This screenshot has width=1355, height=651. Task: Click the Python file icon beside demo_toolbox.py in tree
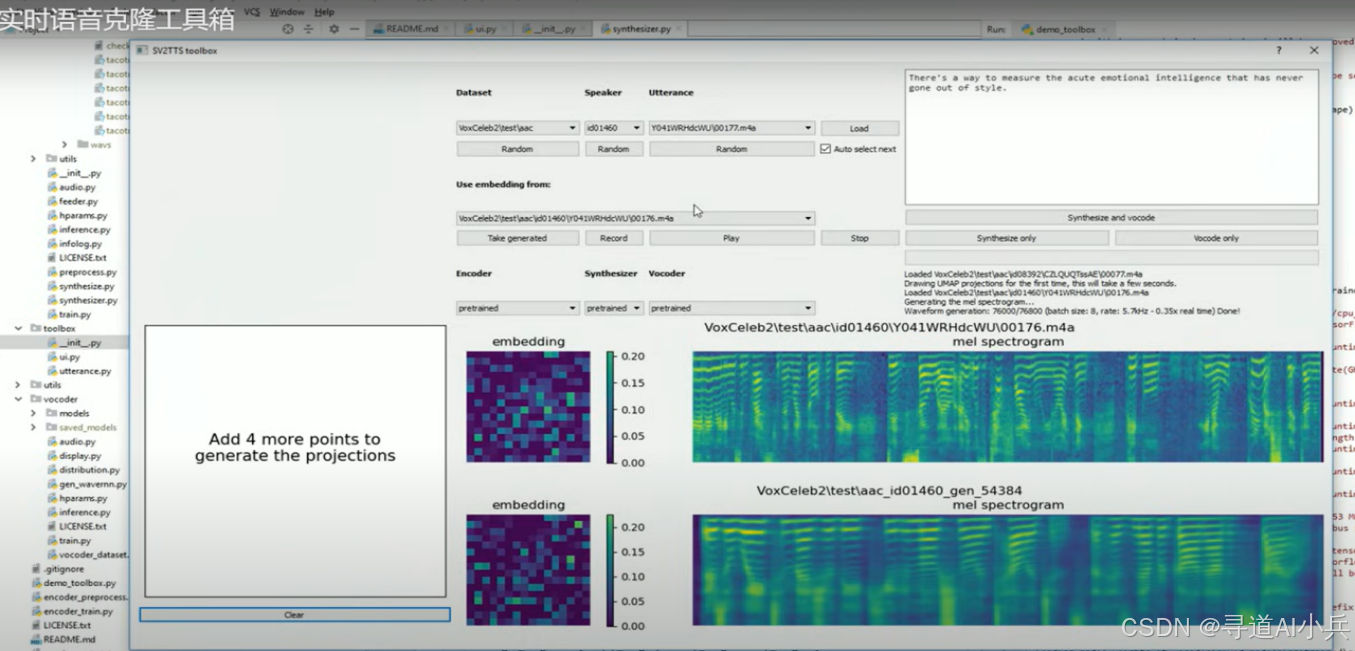click(37, 583)
